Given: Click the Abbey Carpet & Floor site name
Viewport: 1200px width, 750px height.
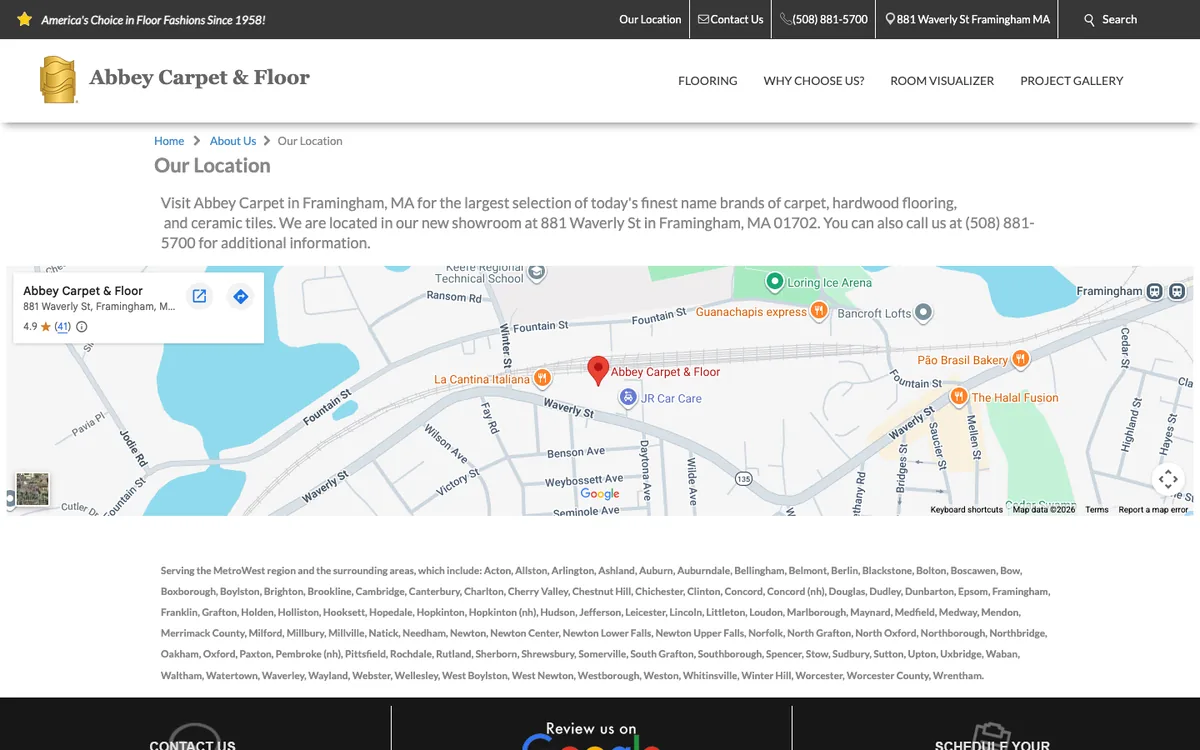Looking at the screenshot, I should [x=199, y=78].
